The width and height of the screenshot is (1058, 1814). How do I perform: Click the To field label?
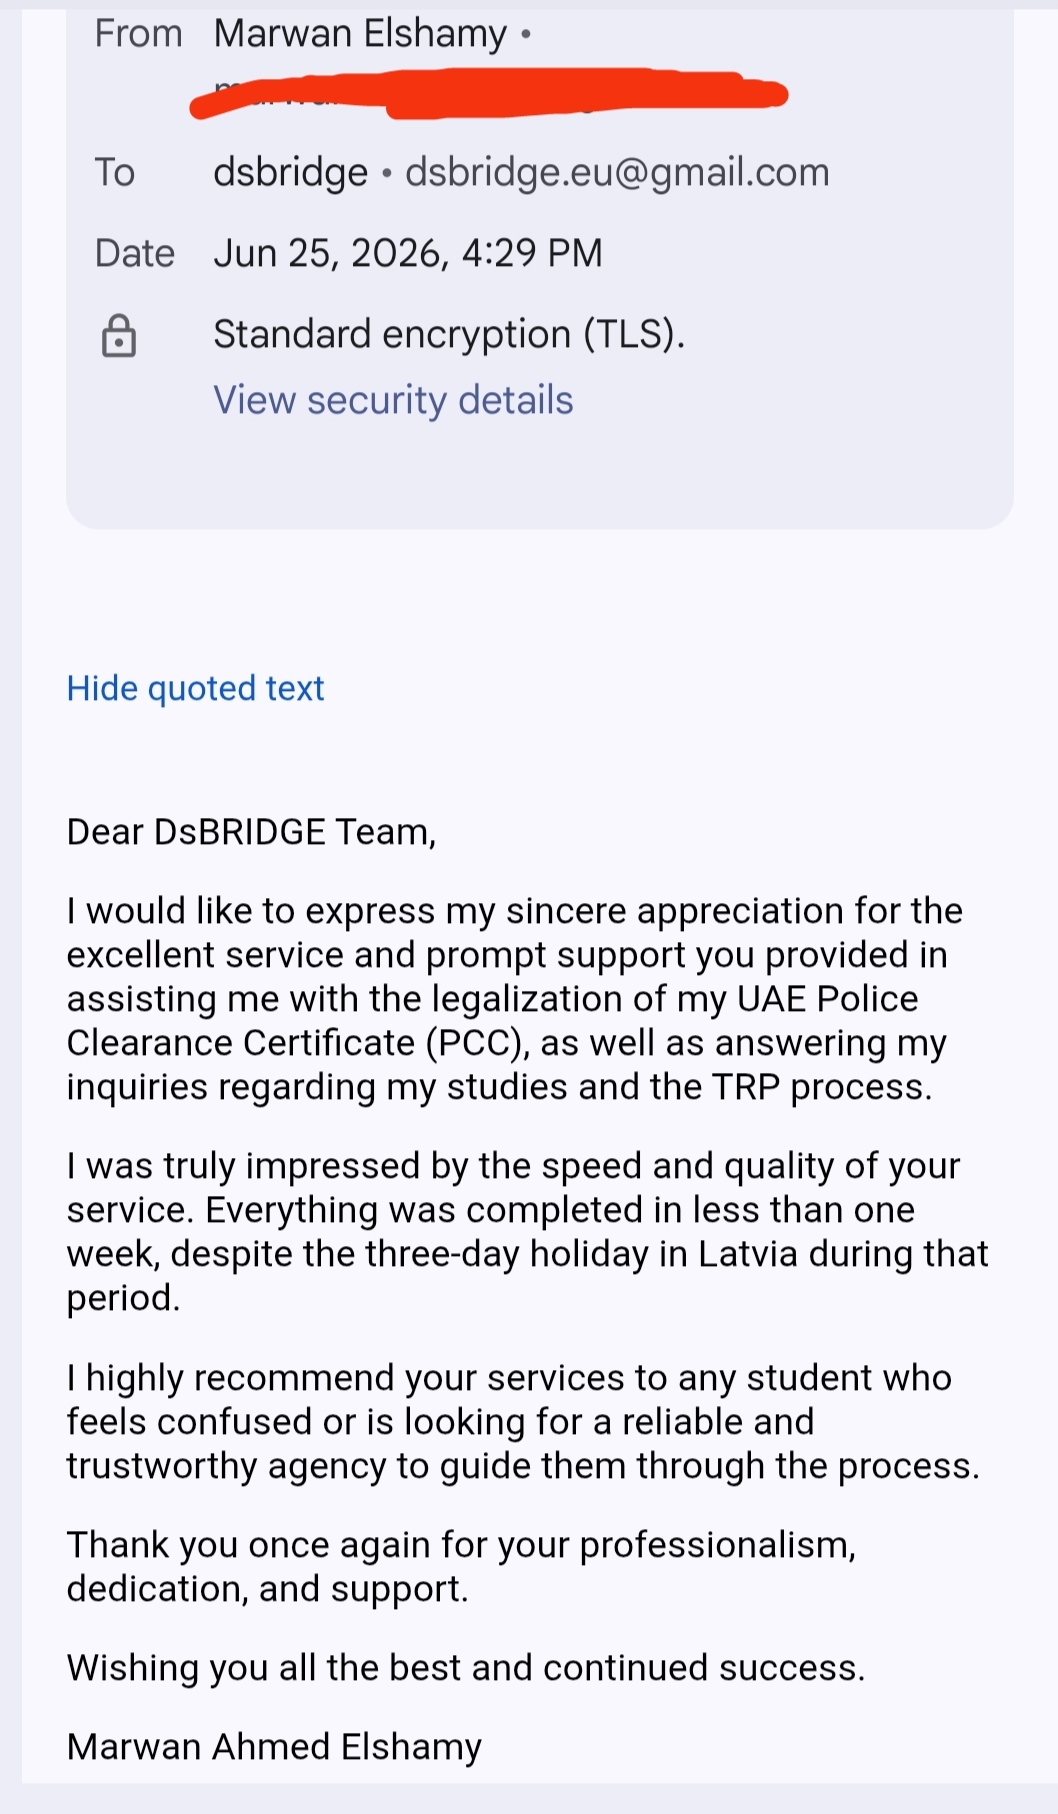tap(115, 173)
